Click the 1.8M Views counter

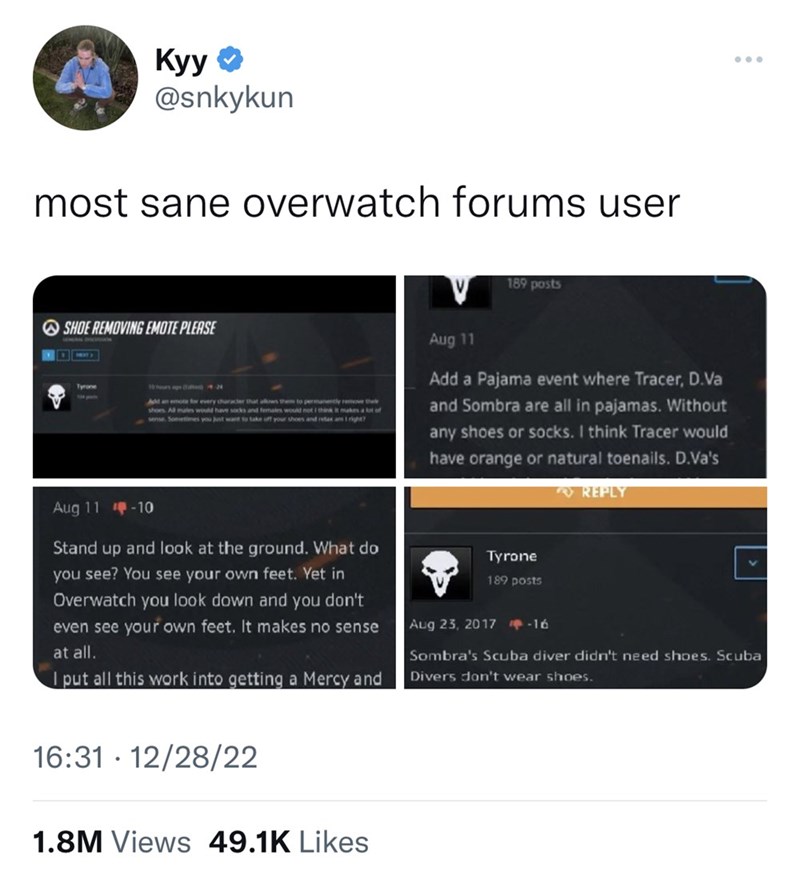click(112, 842)
